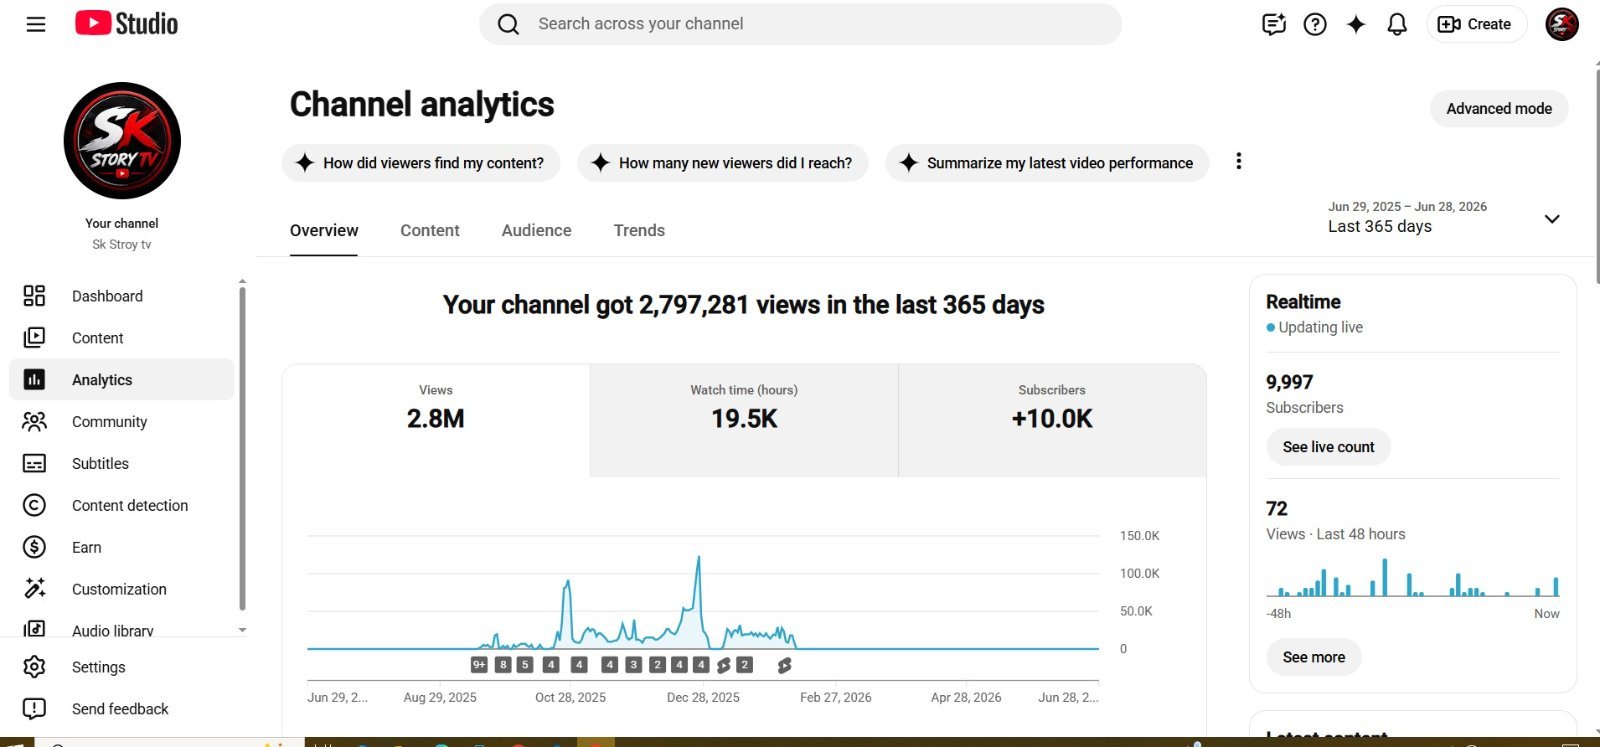Click the '8' video marker on chart
Viewport: 1600px width, 747px height.
(x=503, y=665)
